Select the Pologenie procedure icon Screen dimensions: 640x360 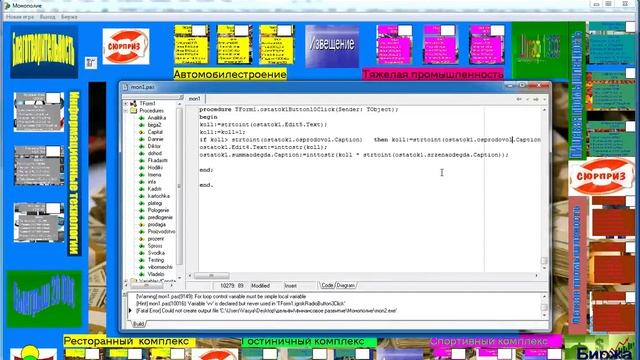pos(142,210)
